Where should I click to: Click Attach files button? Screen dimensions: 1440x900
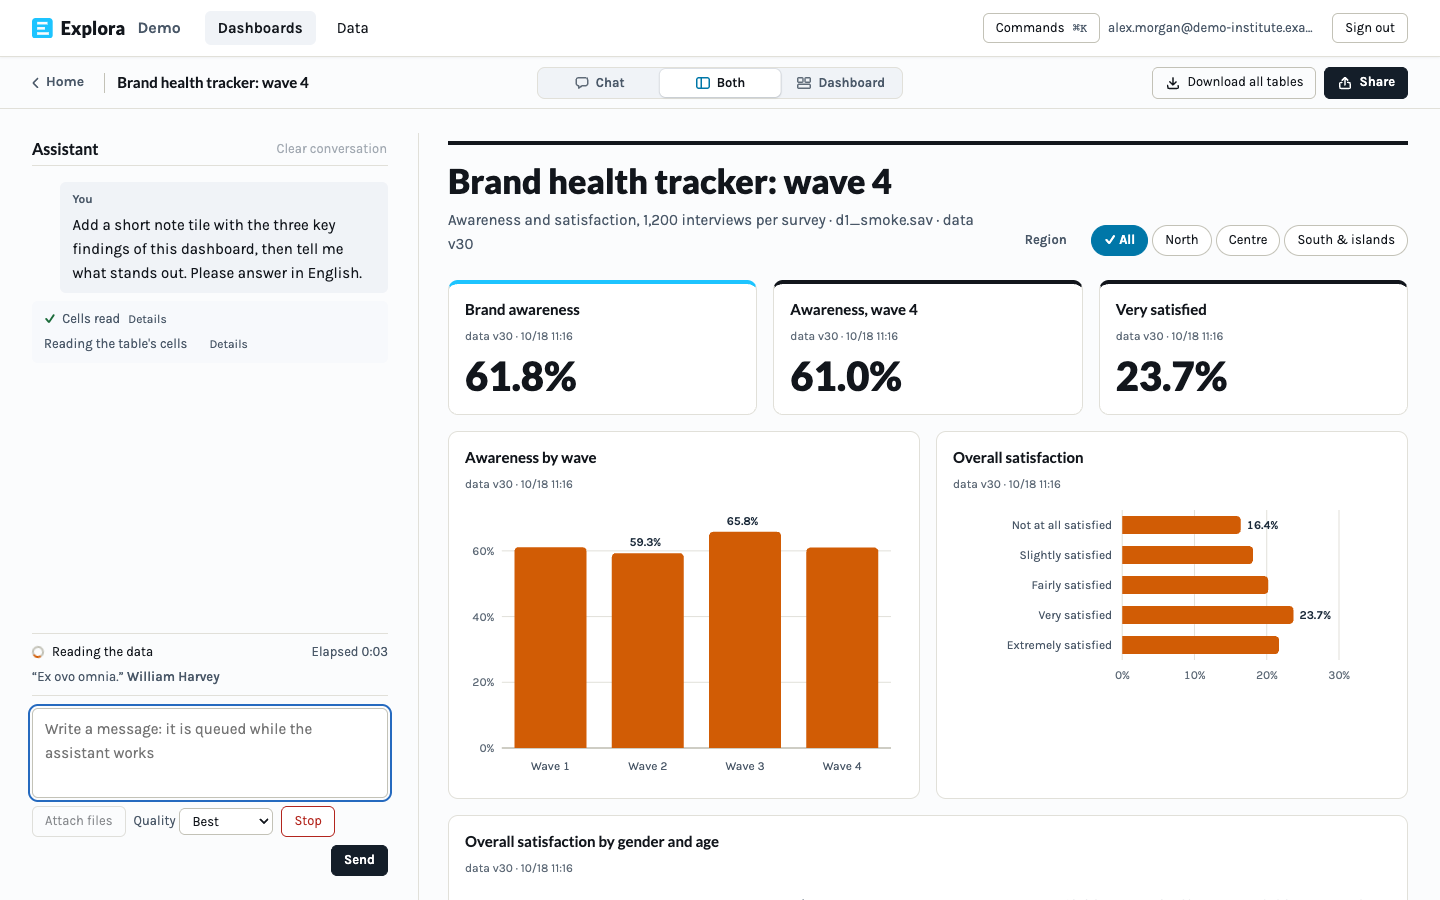pos(79,821)
